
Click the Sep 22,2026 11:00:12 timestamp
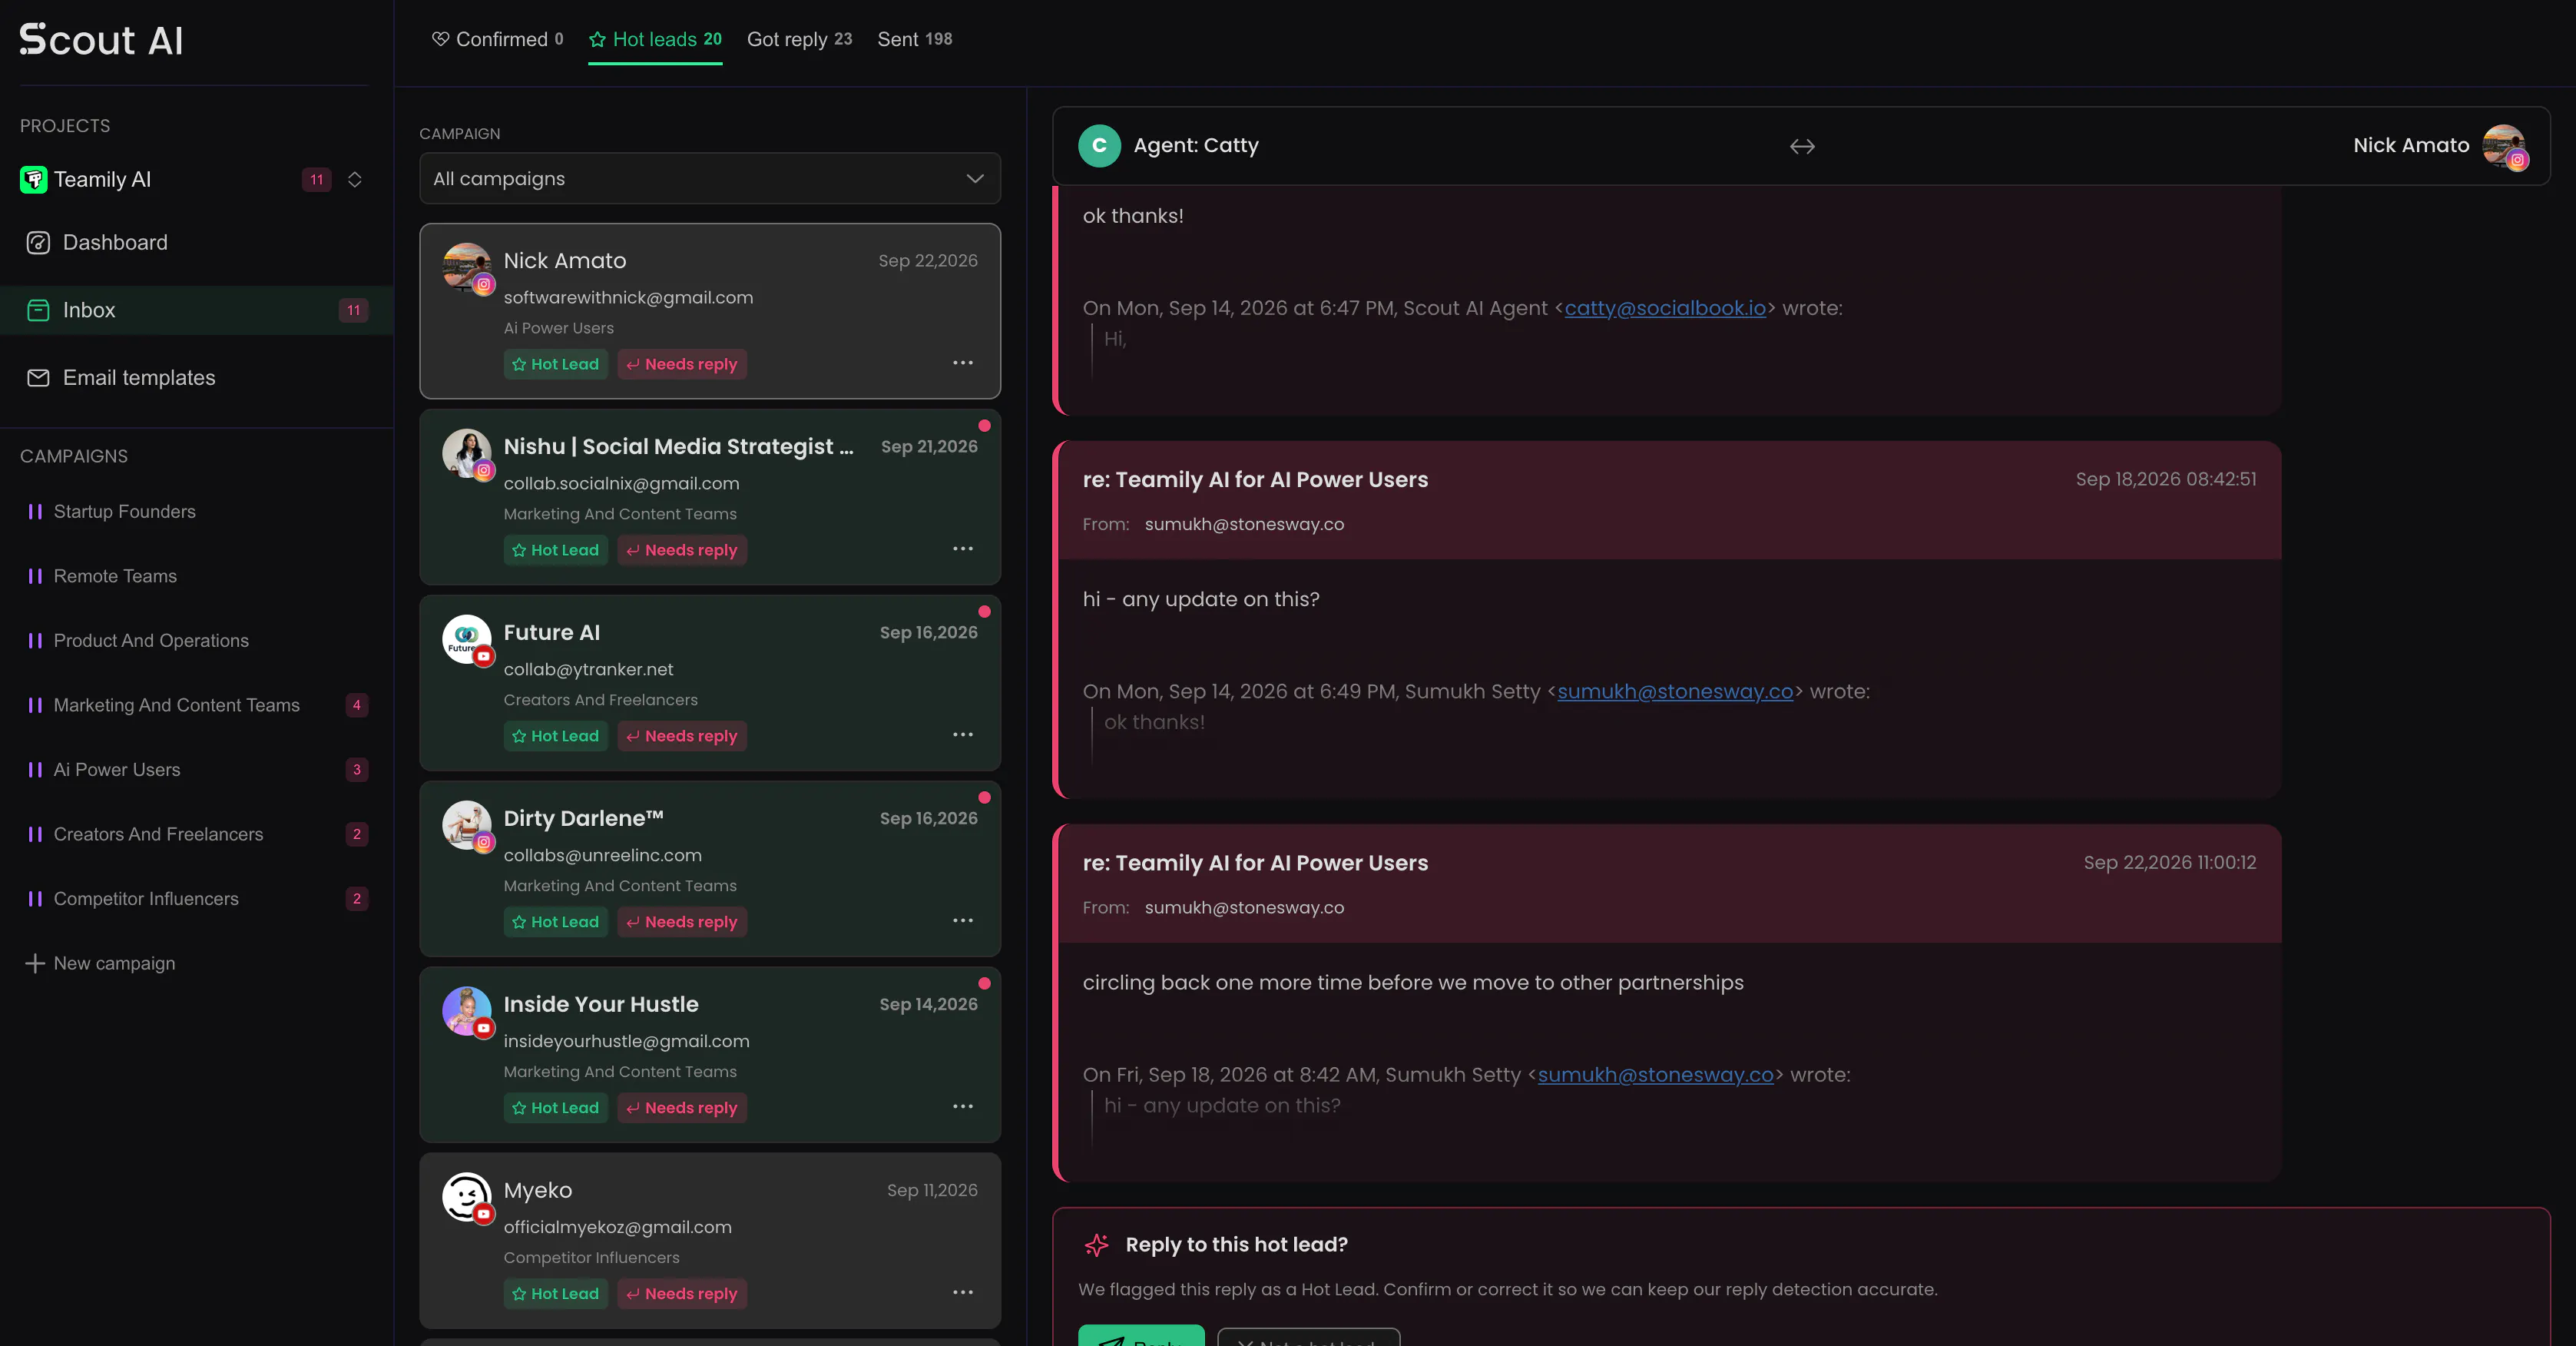pos(2169,863)
